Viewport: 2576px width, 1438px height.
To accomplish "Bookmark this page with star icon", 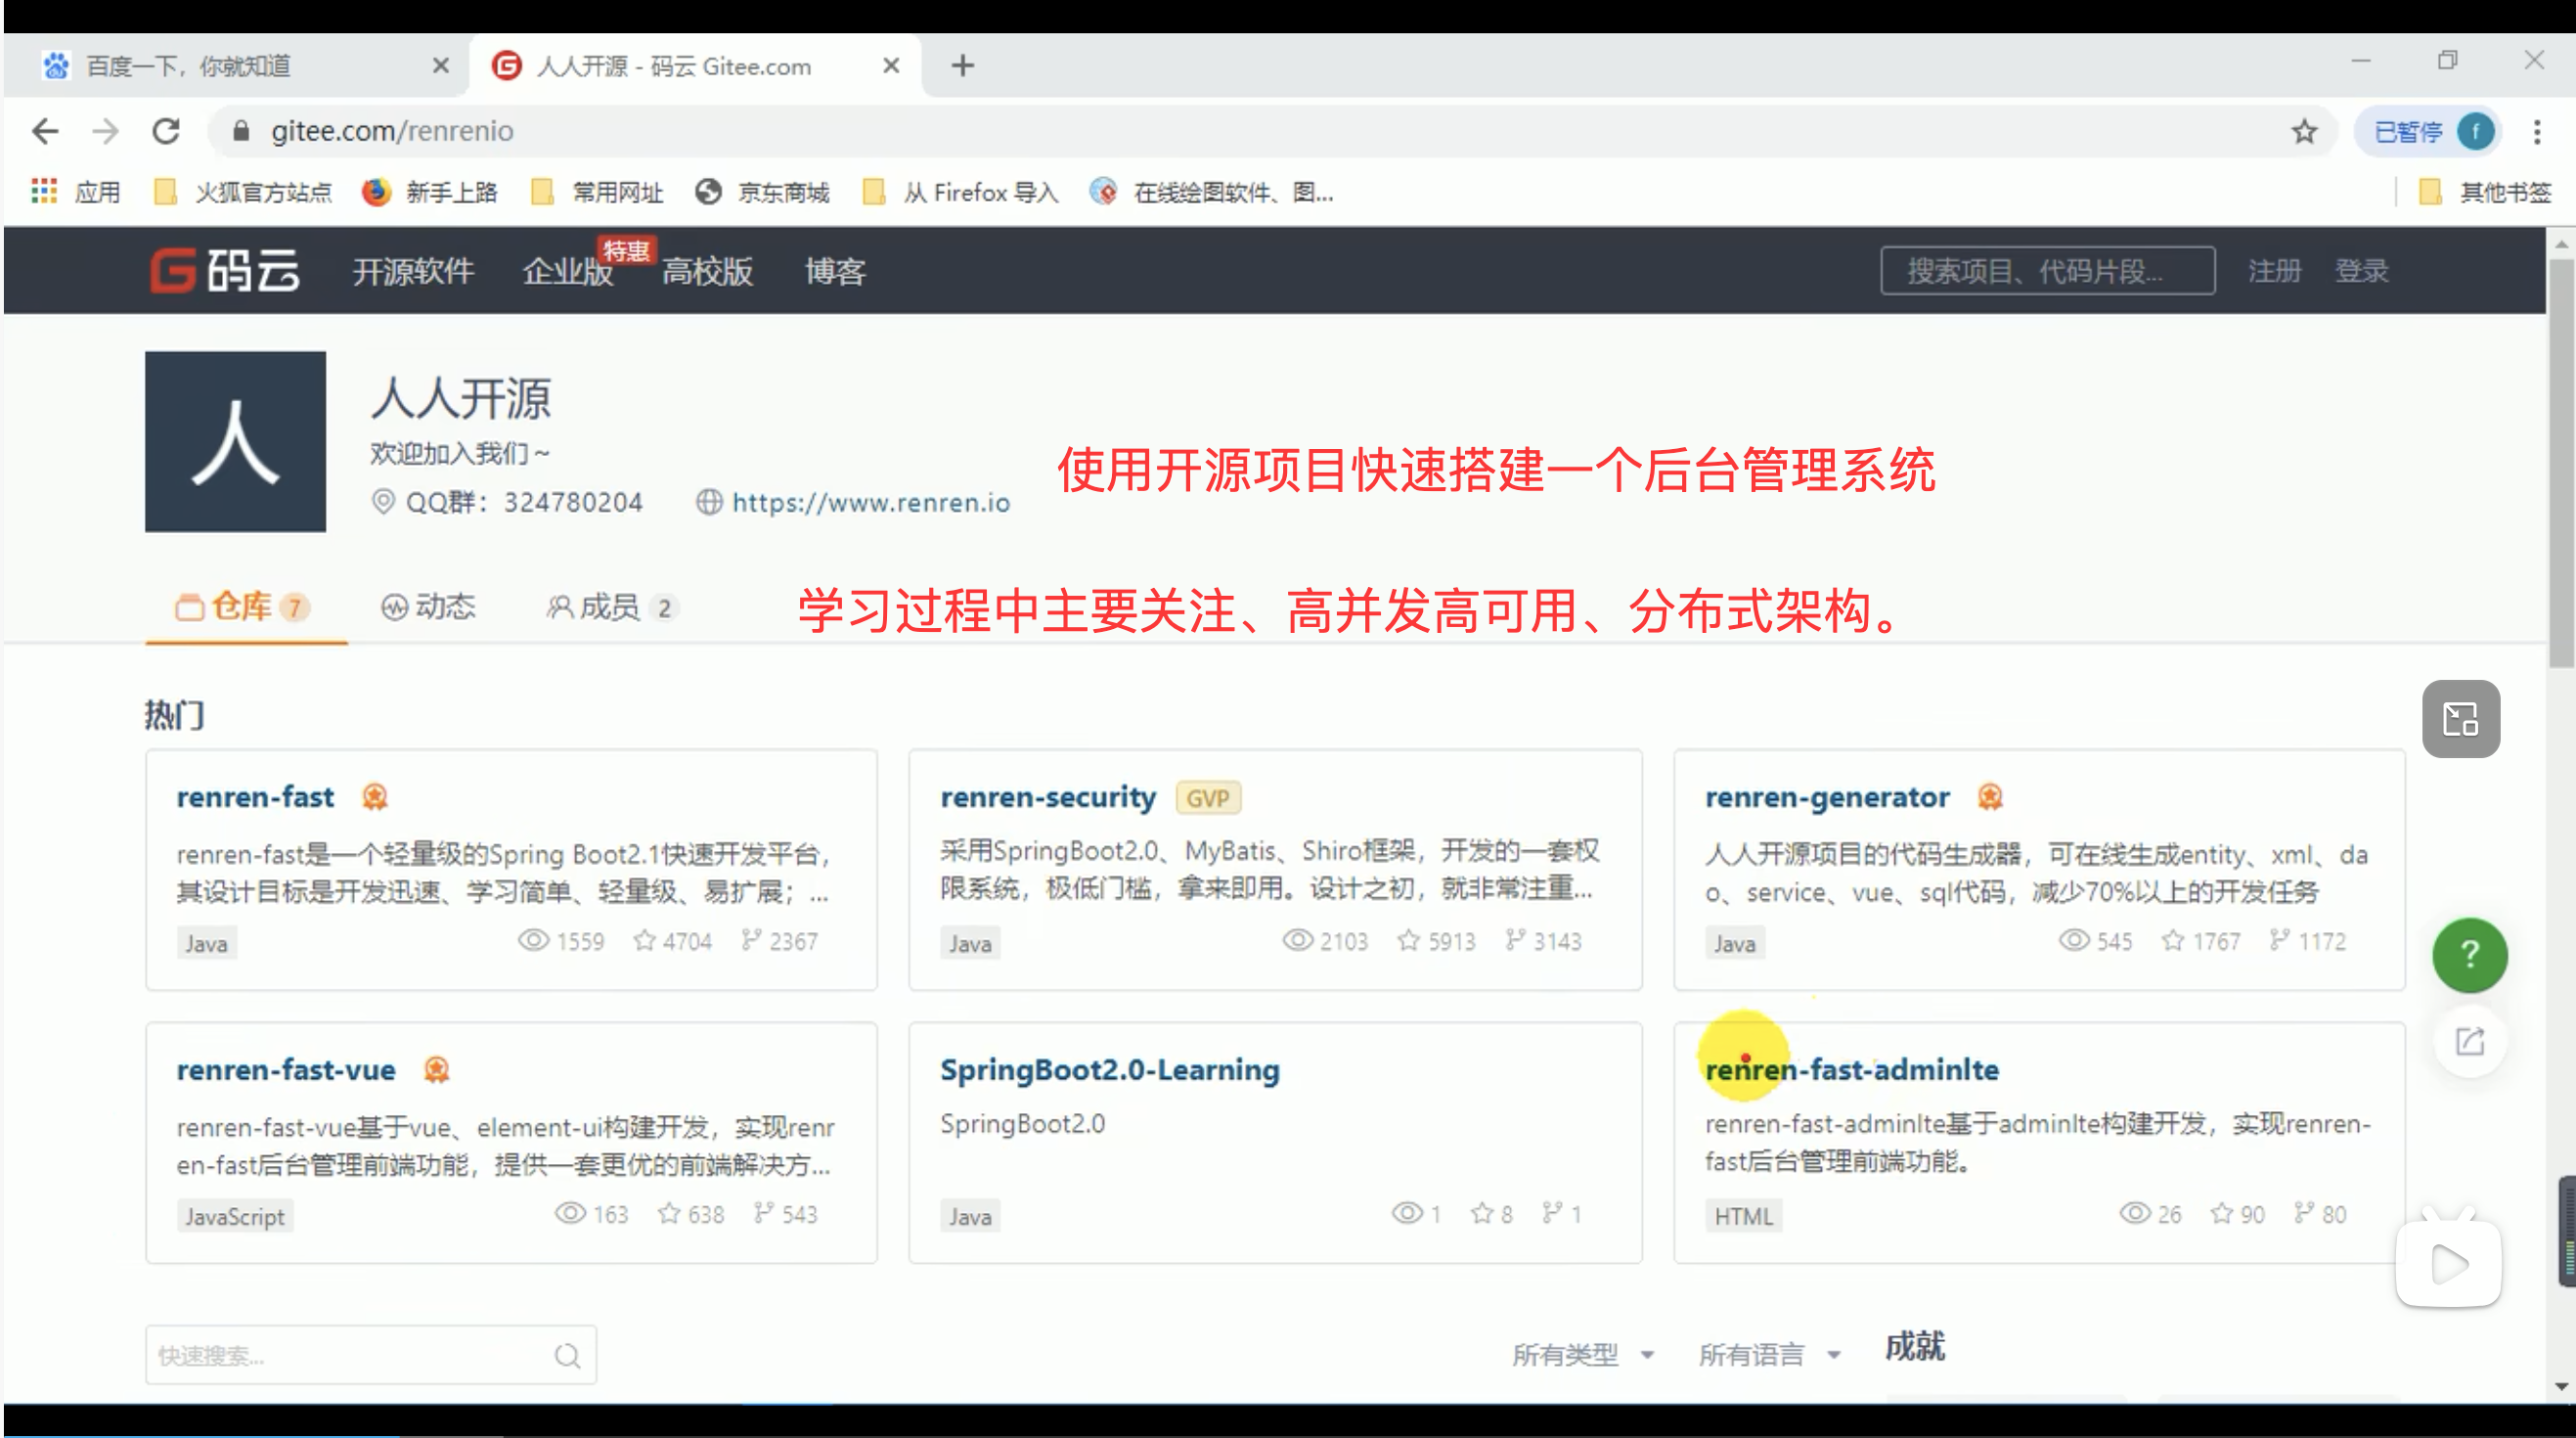I will tap(2304, 131).
